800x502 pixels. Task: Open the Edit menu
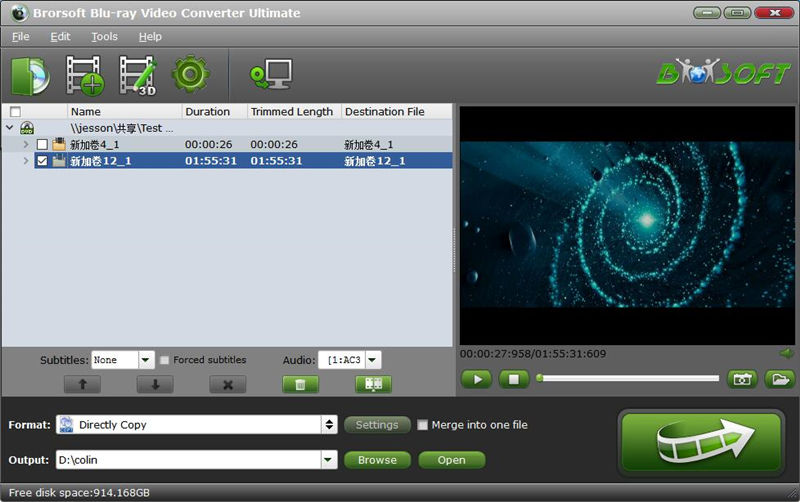point(60,37)
